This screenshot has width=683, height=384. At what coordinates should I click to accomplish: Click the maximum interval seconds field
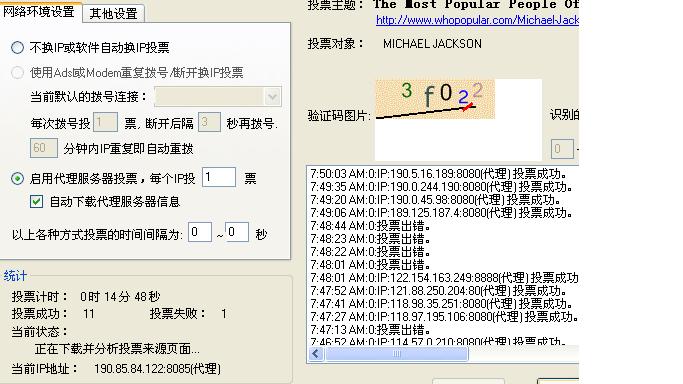pyautogui.click(x=237, y=232)
